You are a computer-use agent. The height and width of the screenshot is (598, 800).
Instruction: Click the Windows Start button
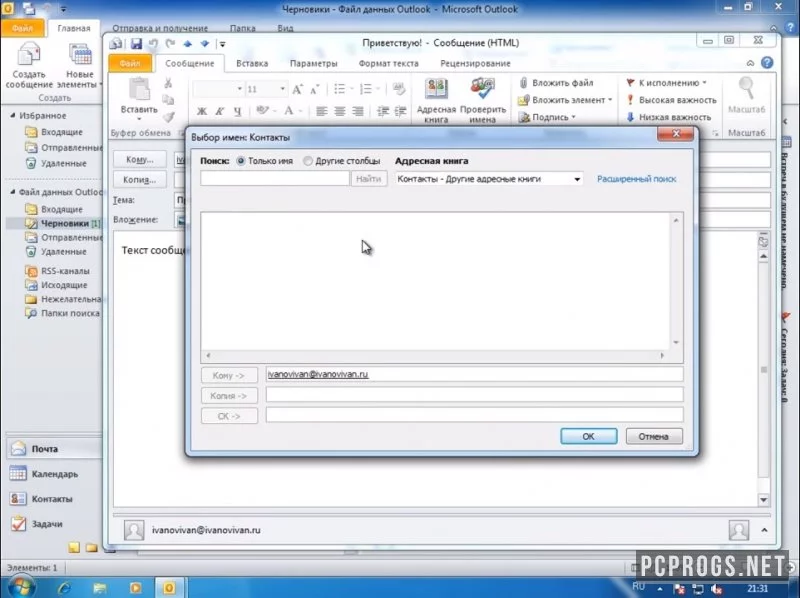[x=20, y=587]
